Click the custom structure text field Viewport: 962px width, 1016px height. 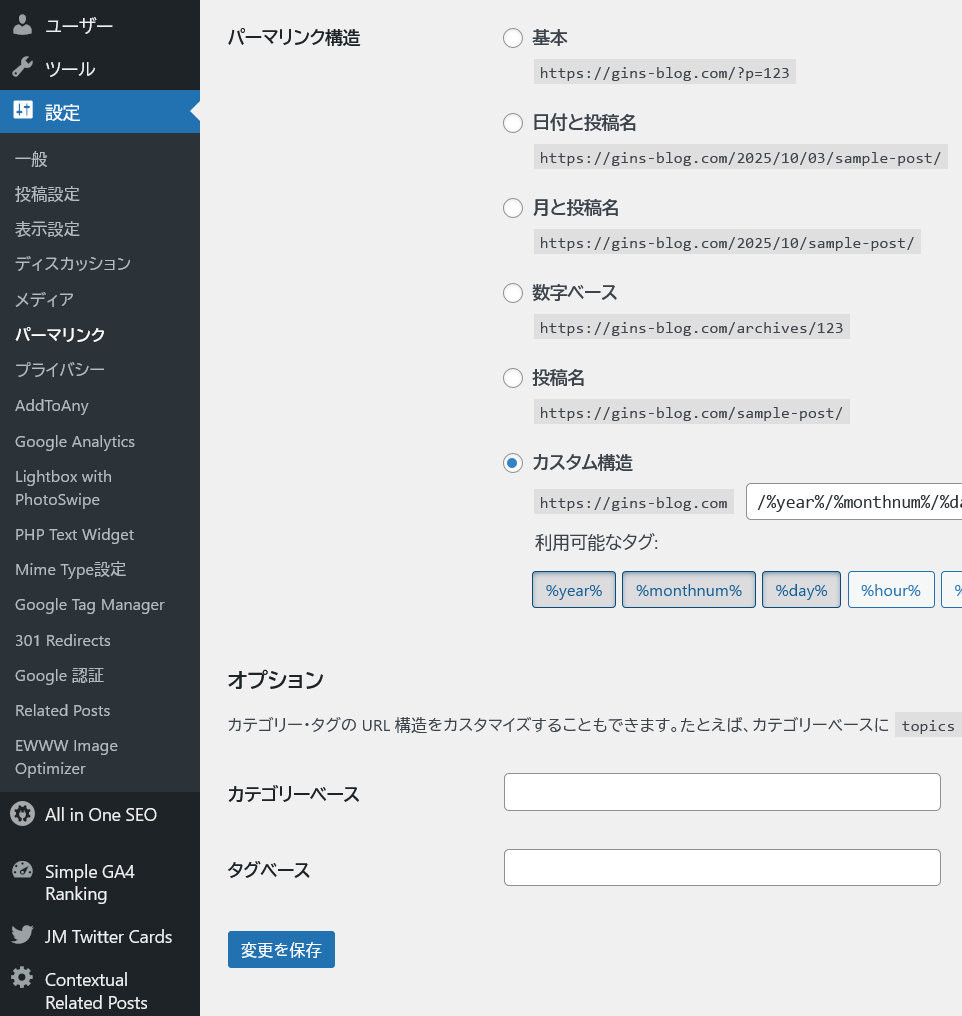coord(855,502)
